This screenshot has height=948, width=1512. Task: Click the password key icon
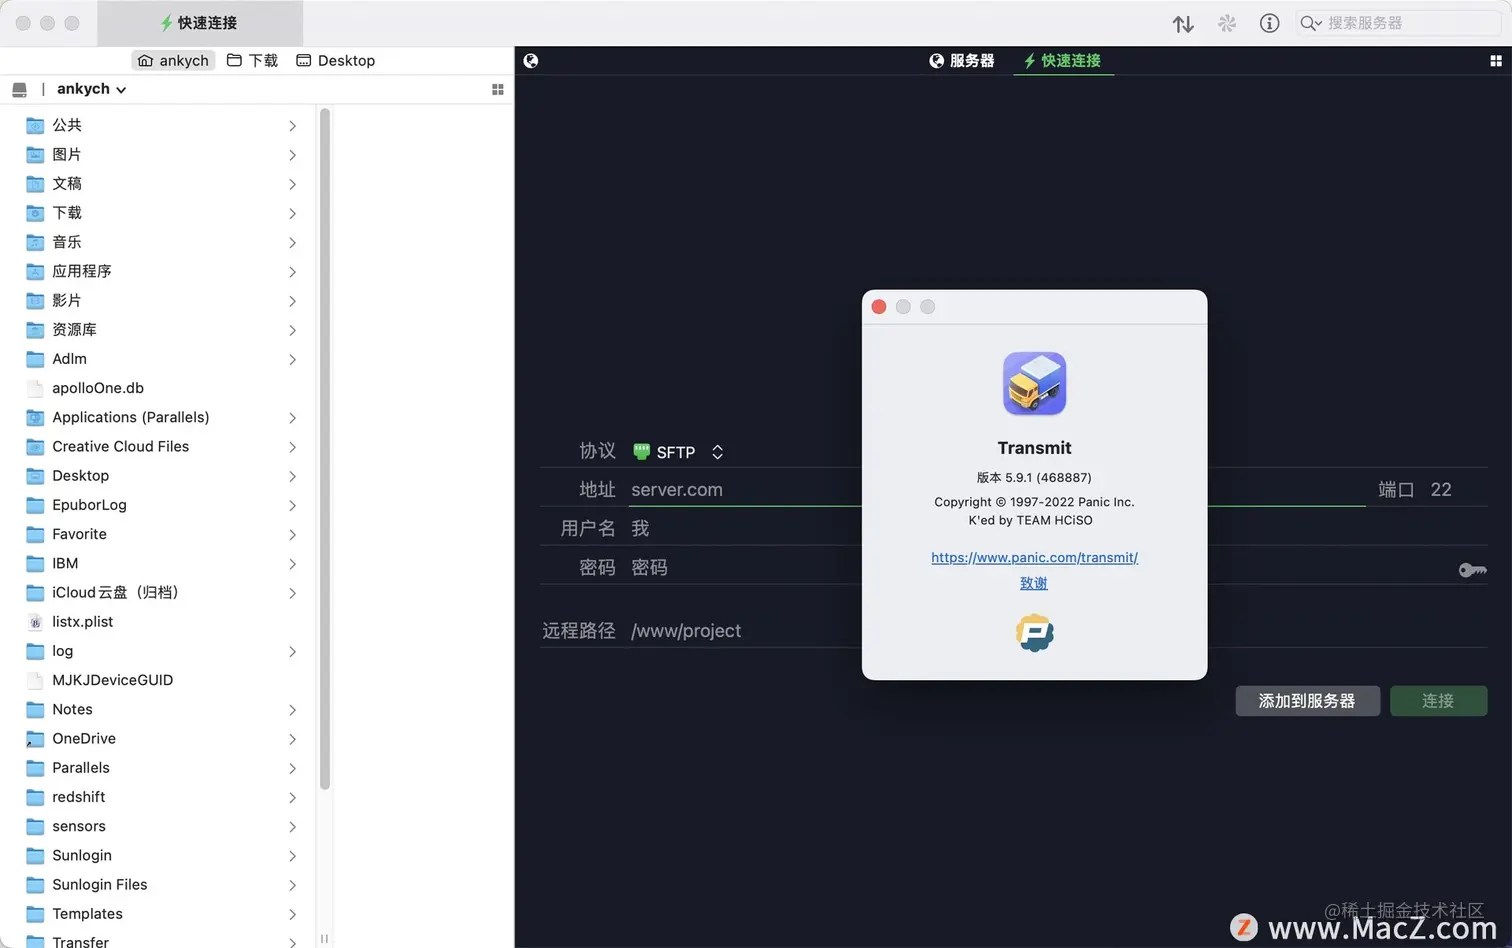click(x=1472, y=570)
